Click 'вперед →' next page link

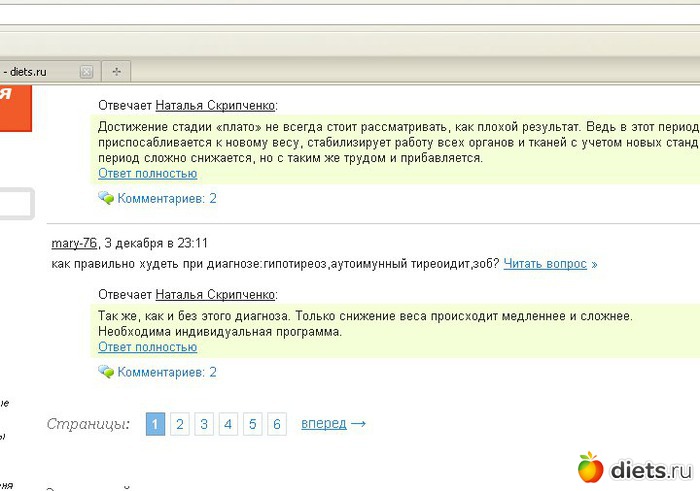(333, 424)
